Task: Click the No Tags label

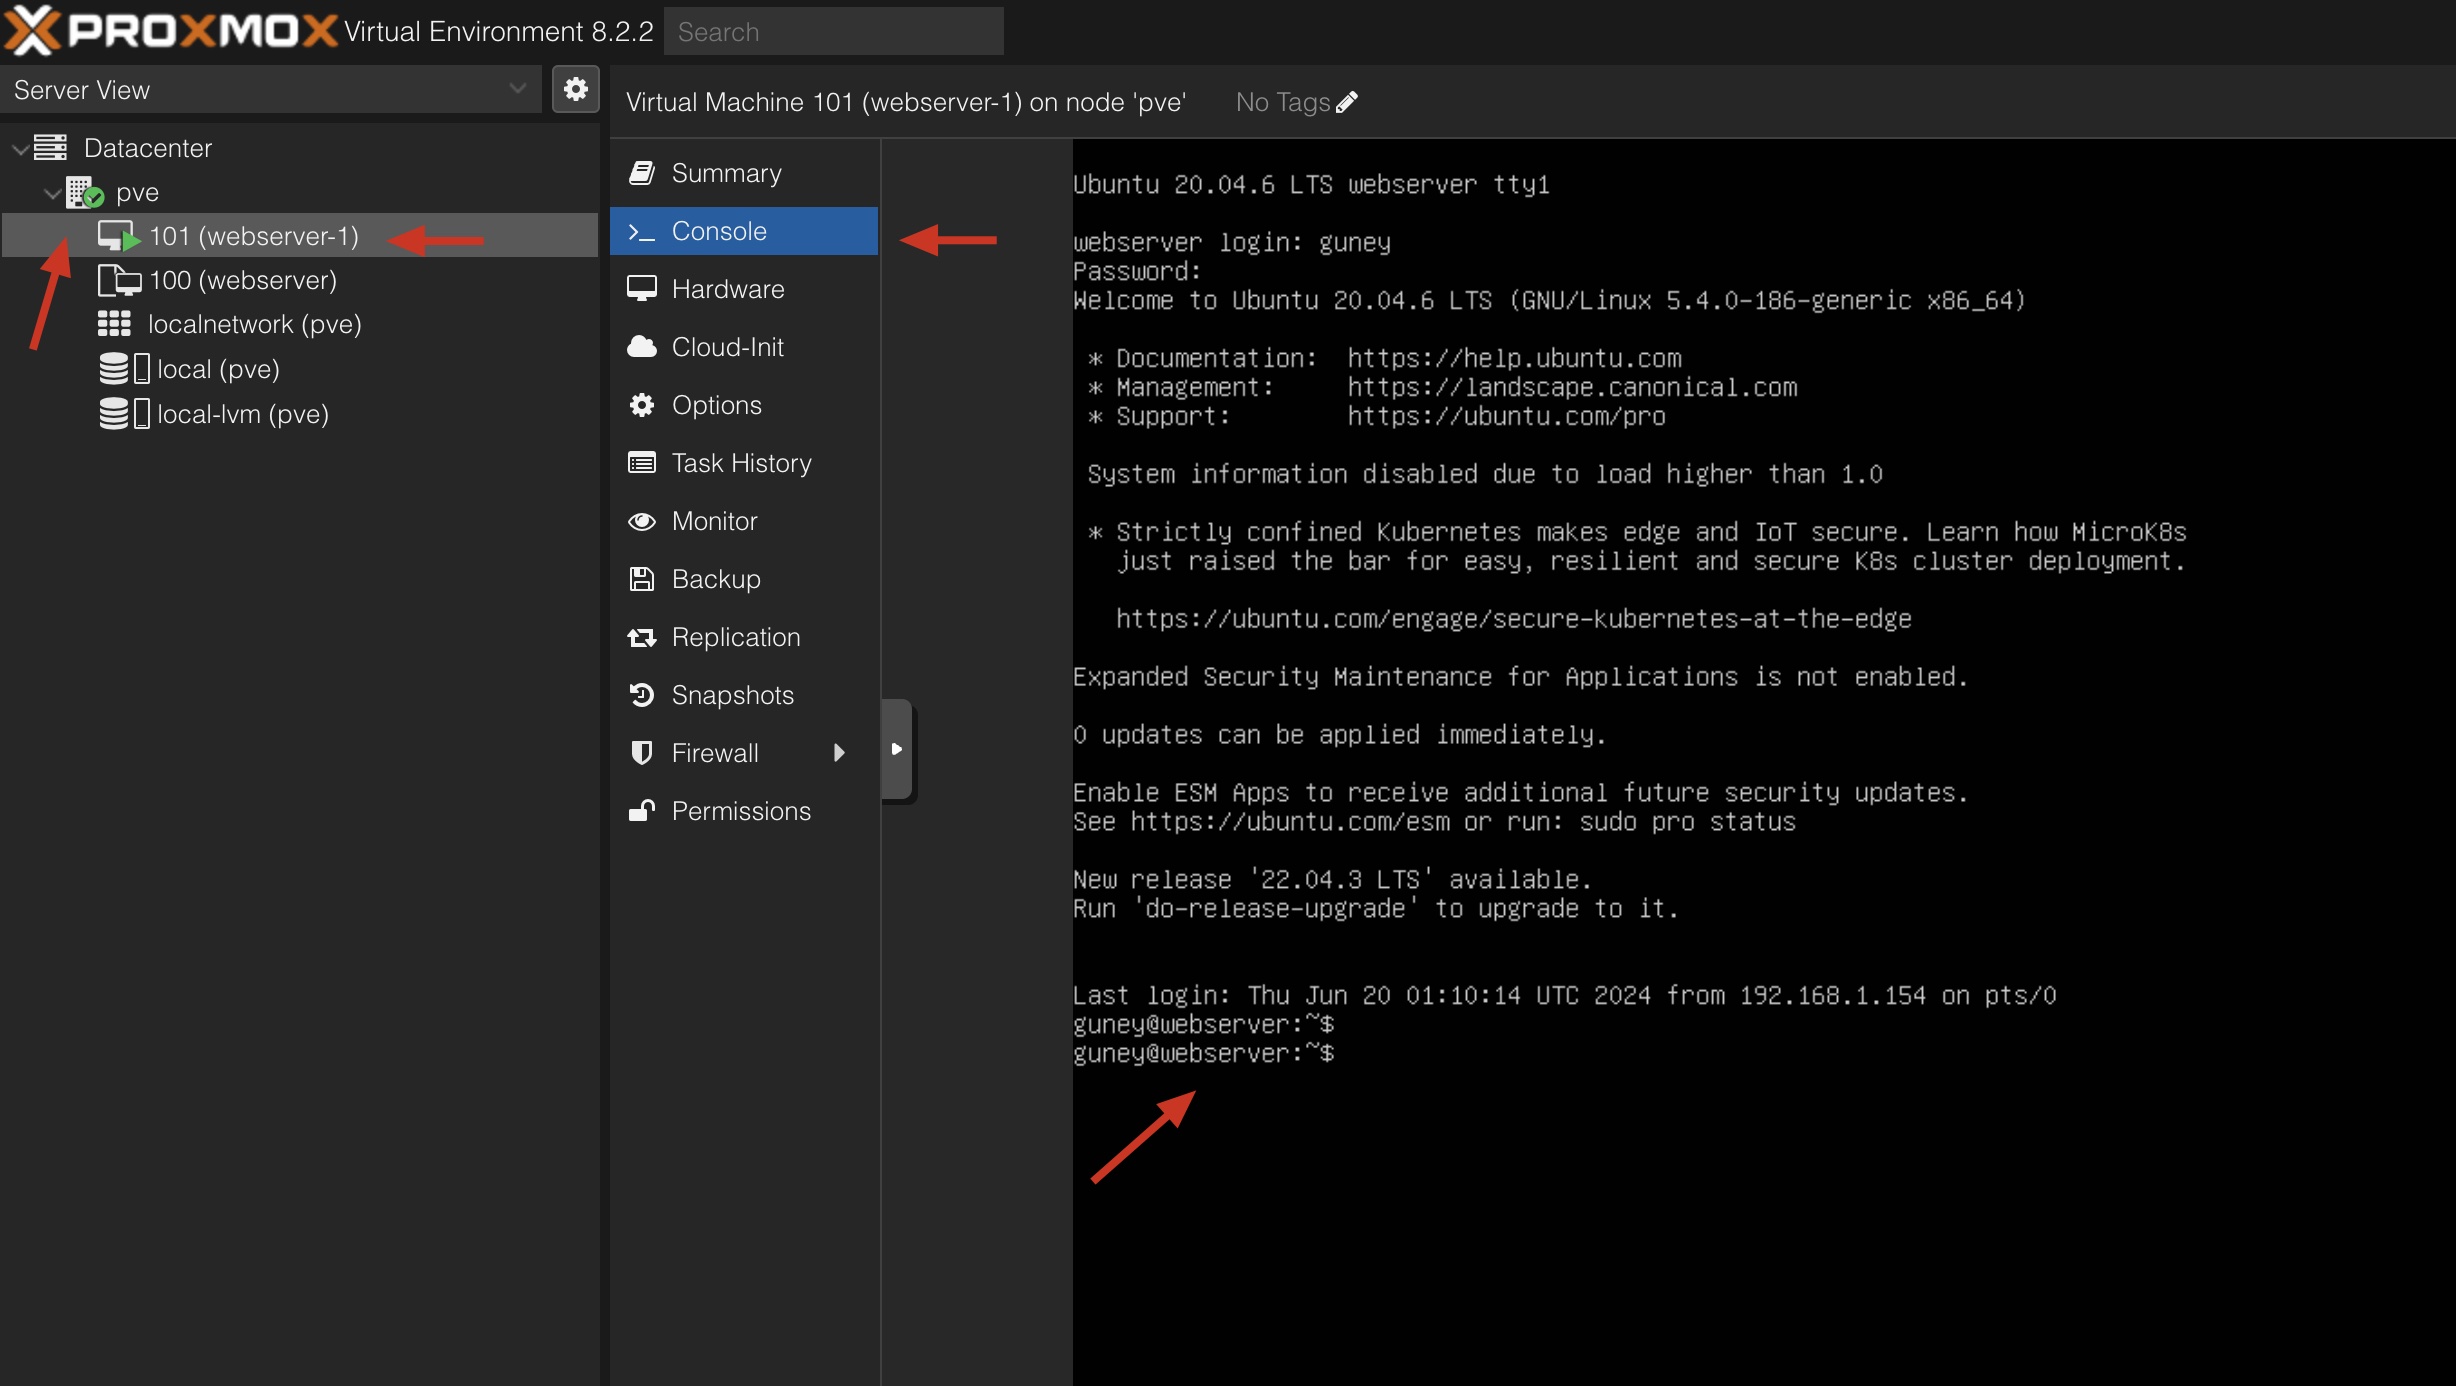Action: pos(1282,102)
